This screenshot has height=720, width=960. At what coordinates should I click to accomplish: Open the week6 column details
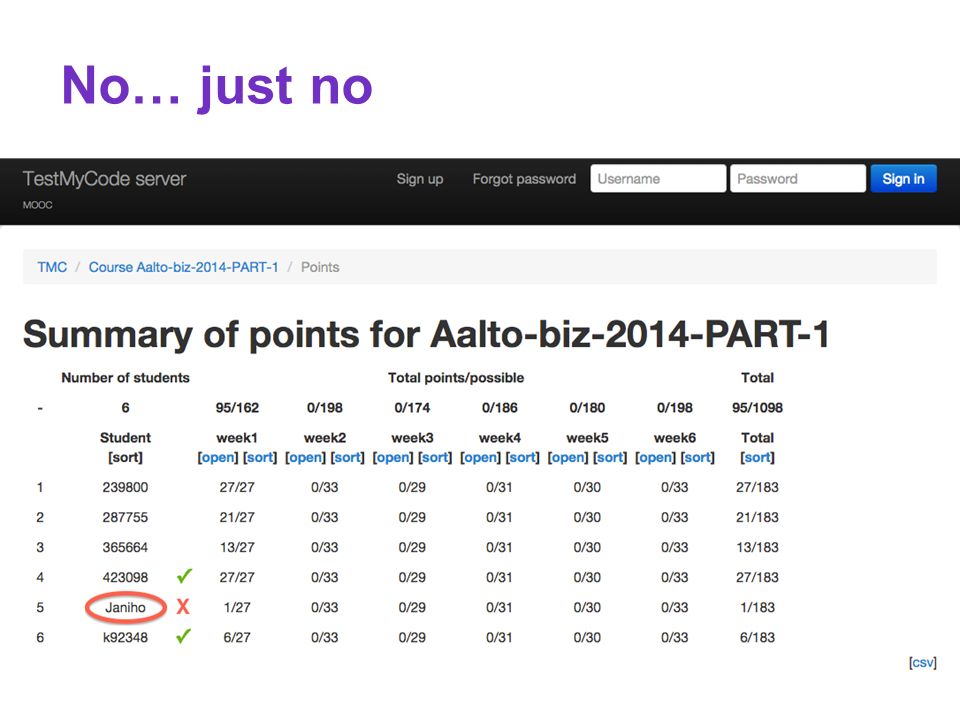(655, 457)
